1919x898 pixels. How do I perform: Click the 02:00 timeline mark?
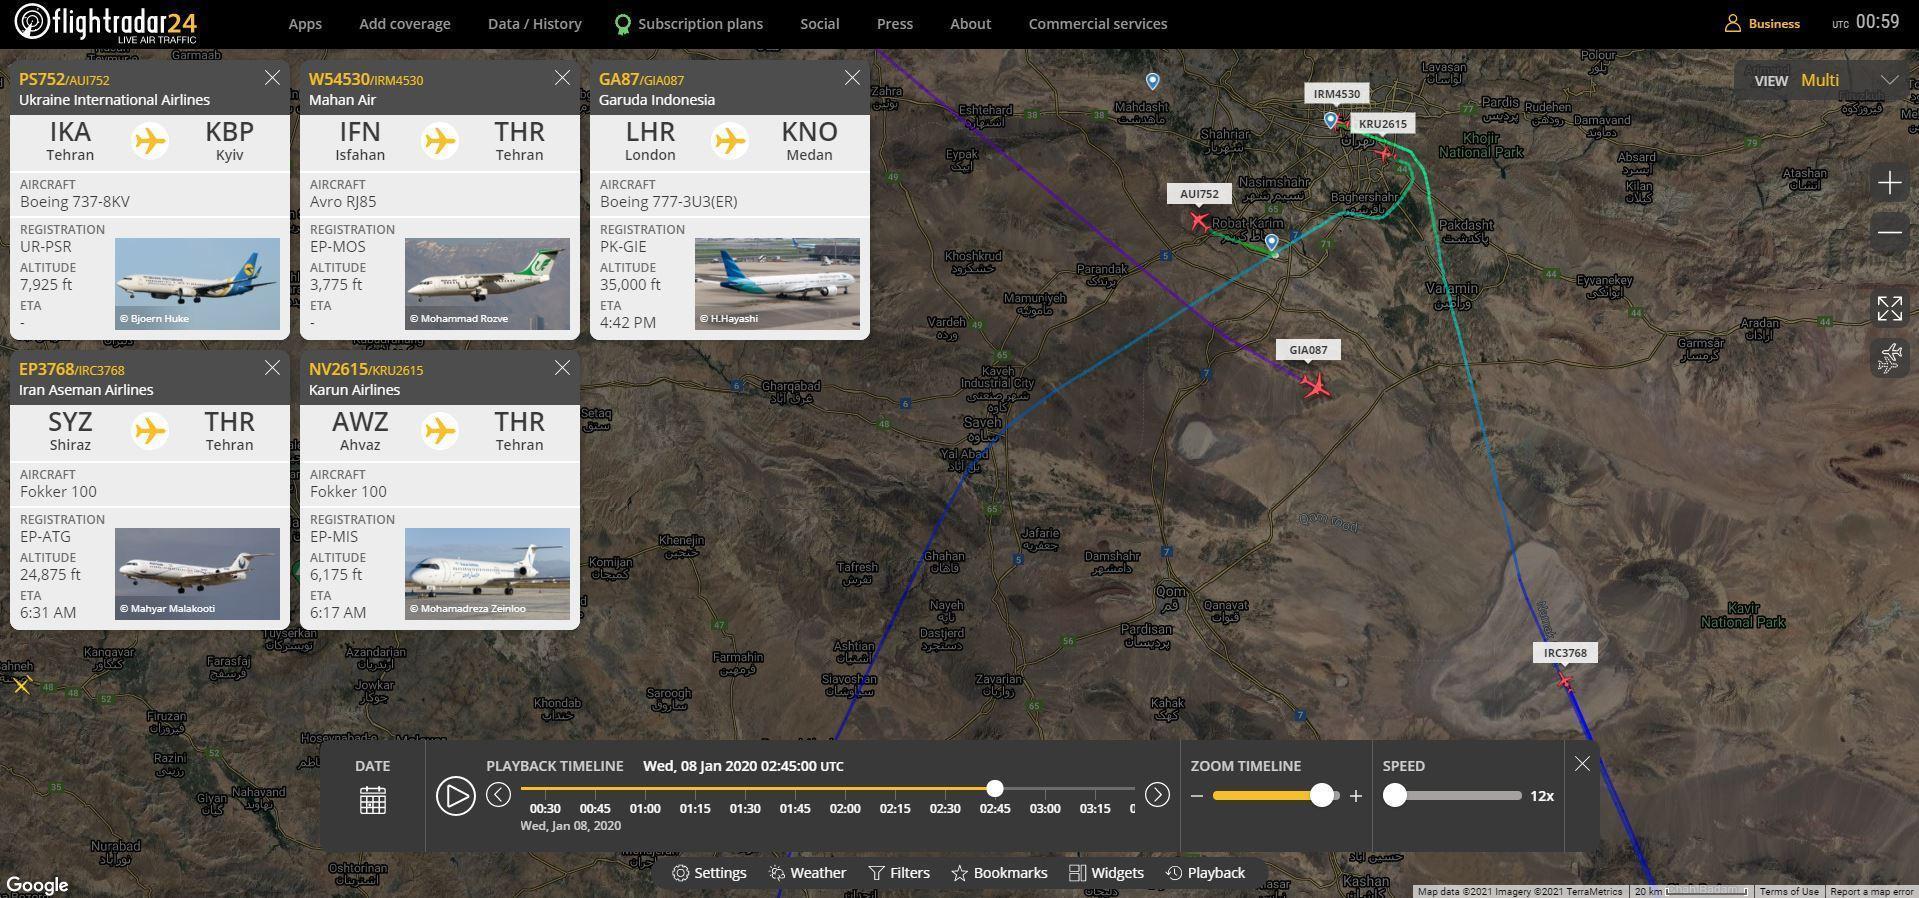click(x=845, y=808)
